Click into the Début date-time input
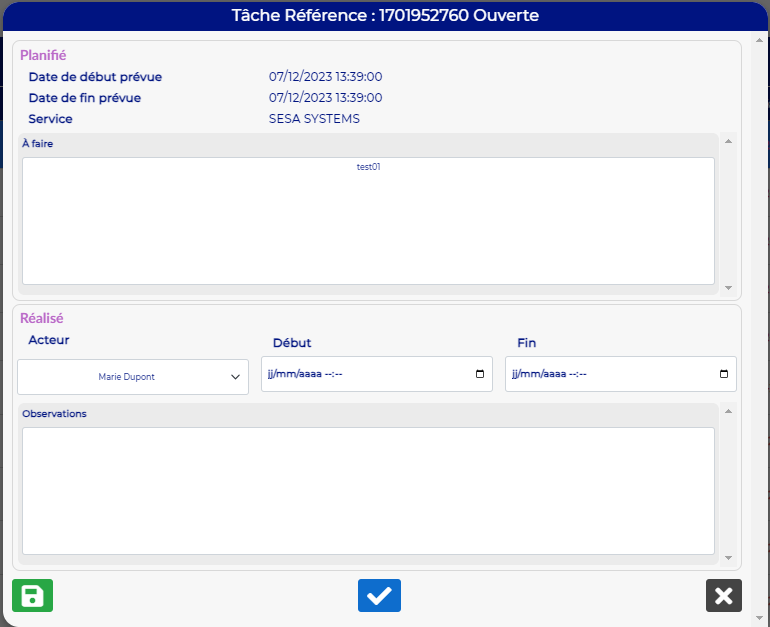This screenshot has width=770, height=627. (360, 374)
